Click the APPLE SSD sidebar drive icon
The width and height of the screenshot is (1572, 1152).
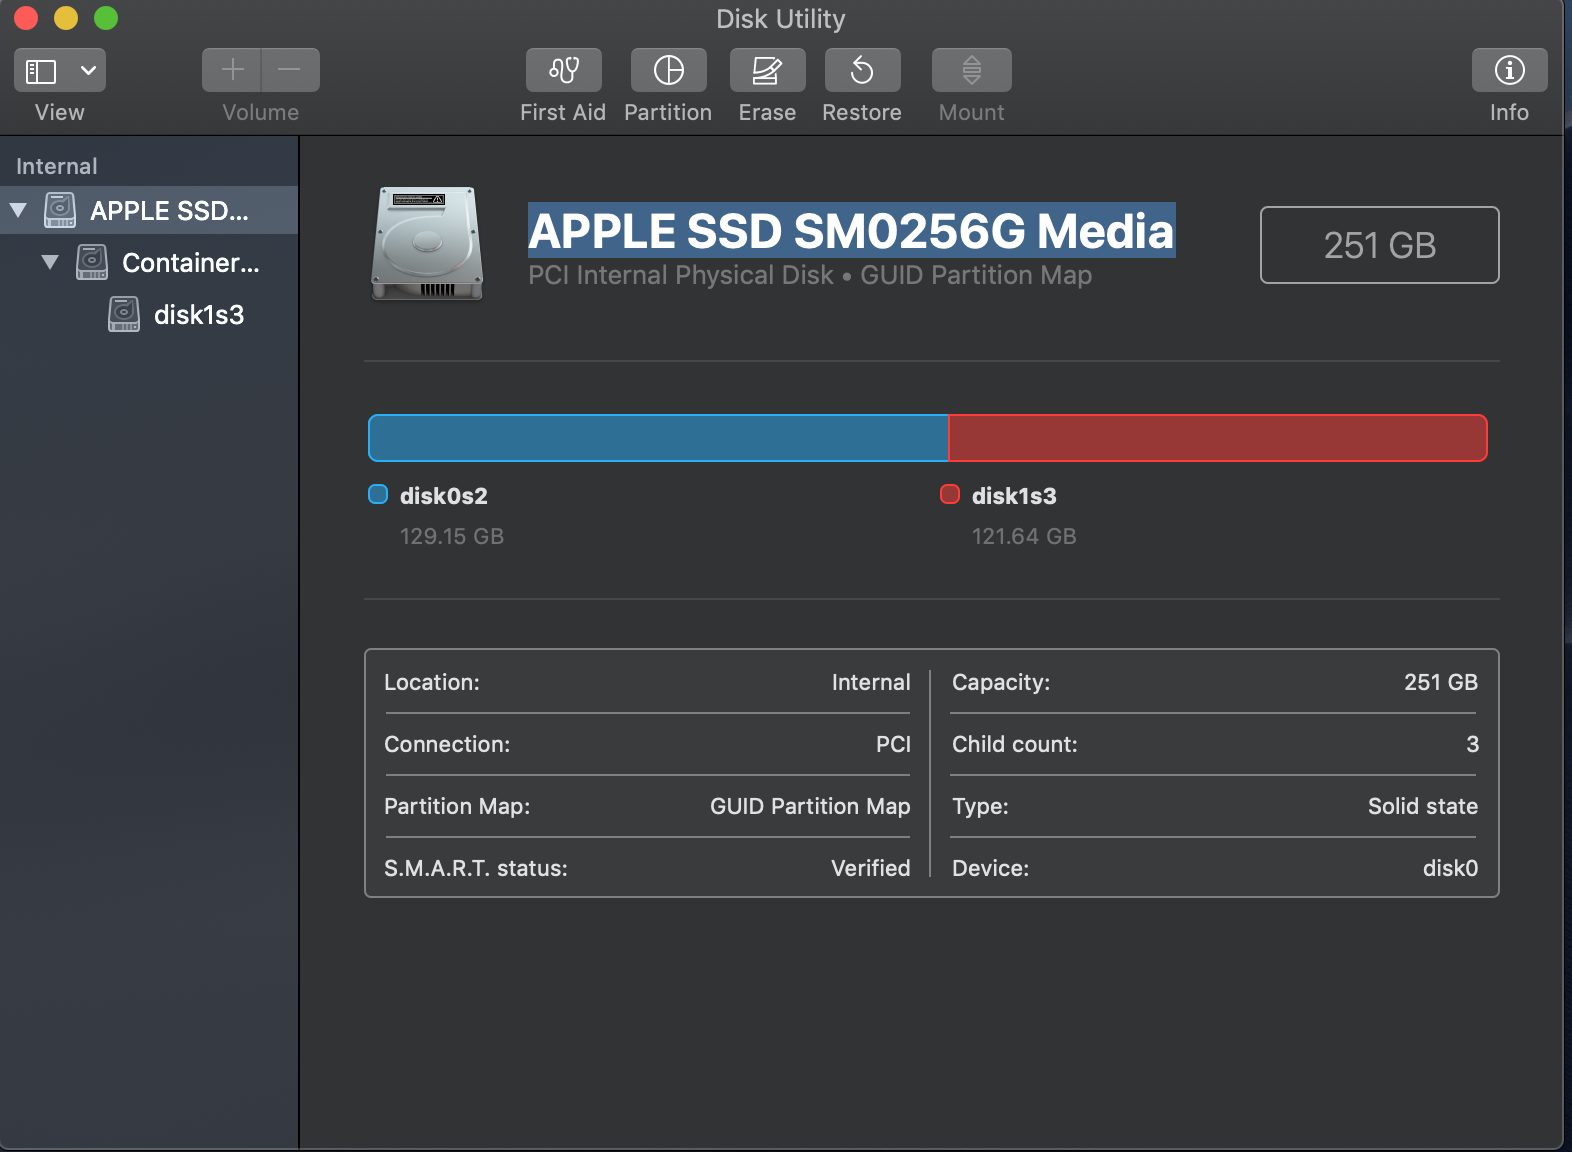(60, 210)
